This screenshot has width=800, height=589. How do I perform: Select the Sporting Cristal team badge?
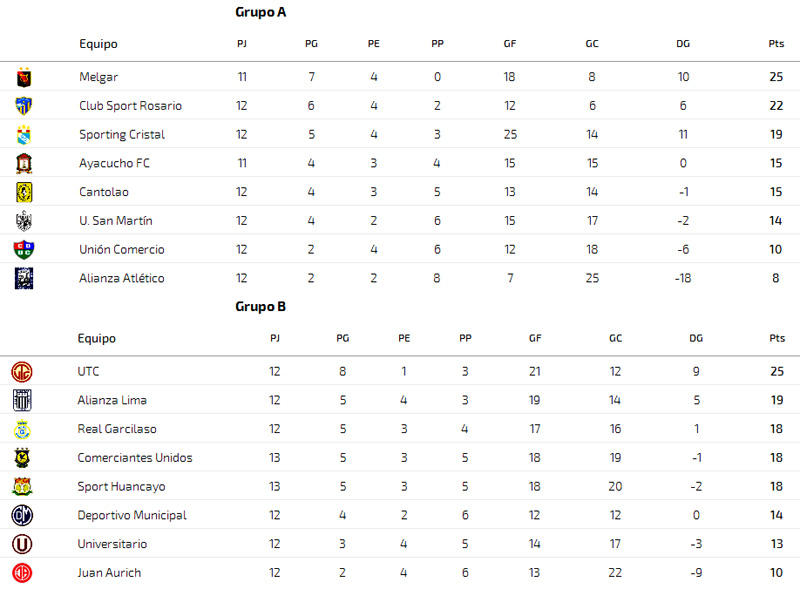pos(24,135)
